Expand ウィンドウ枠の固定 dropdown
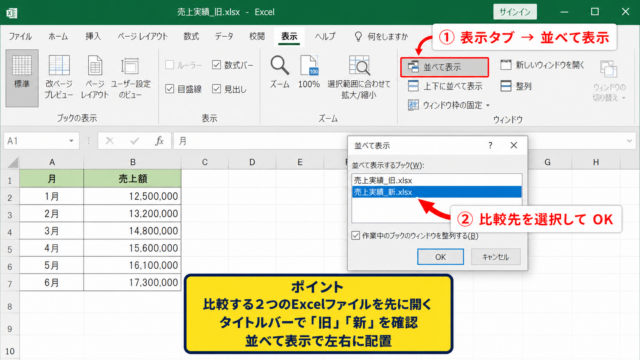 [488, 105]
